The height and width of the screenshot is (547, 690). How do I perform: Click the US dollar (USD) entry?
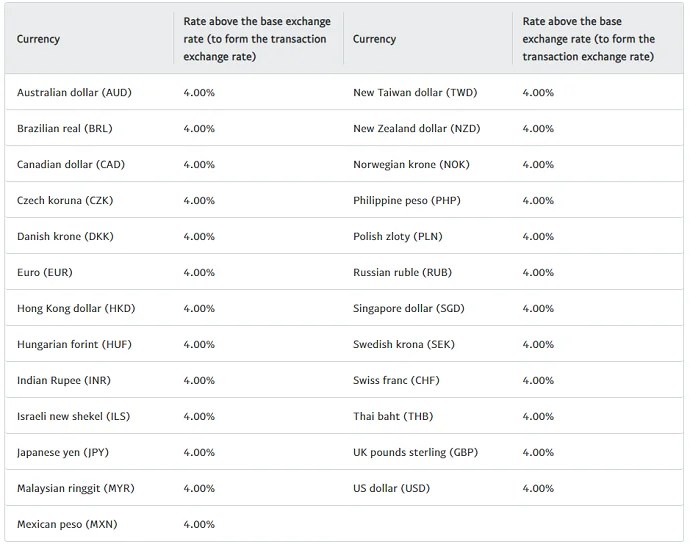click(x=391, y=489)
